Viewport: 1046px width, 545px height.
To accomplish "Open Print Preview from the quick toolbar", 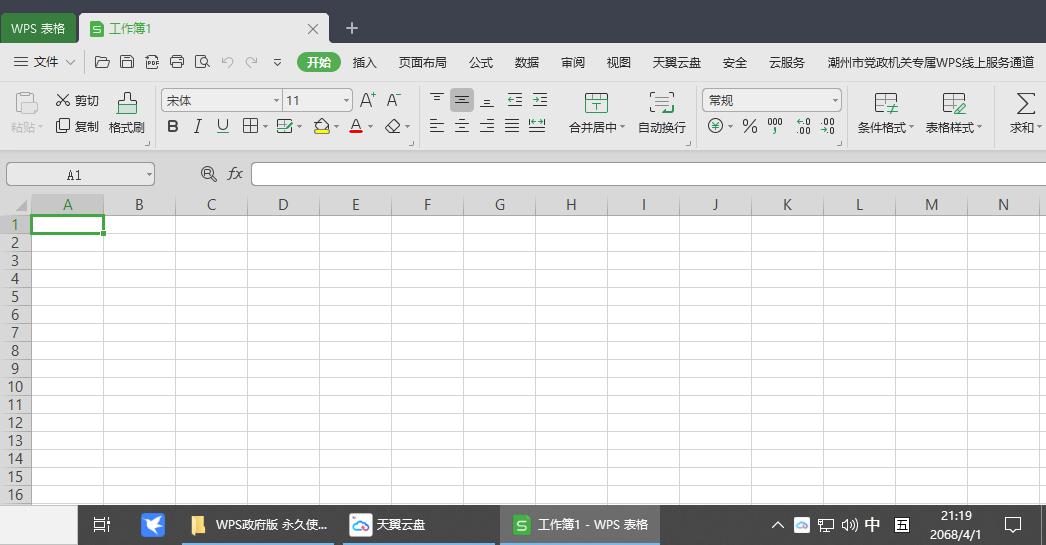I will [202, 62].
